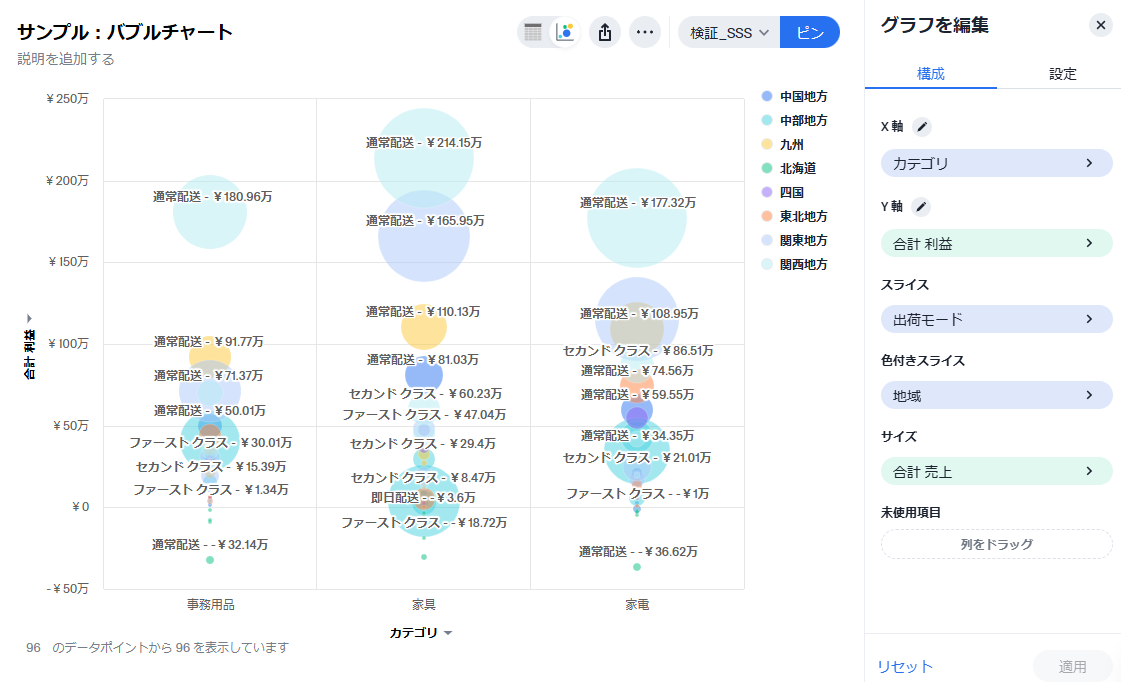Switch to table view icon
The height and width of the screenshot is (682, 1121).
533,32
